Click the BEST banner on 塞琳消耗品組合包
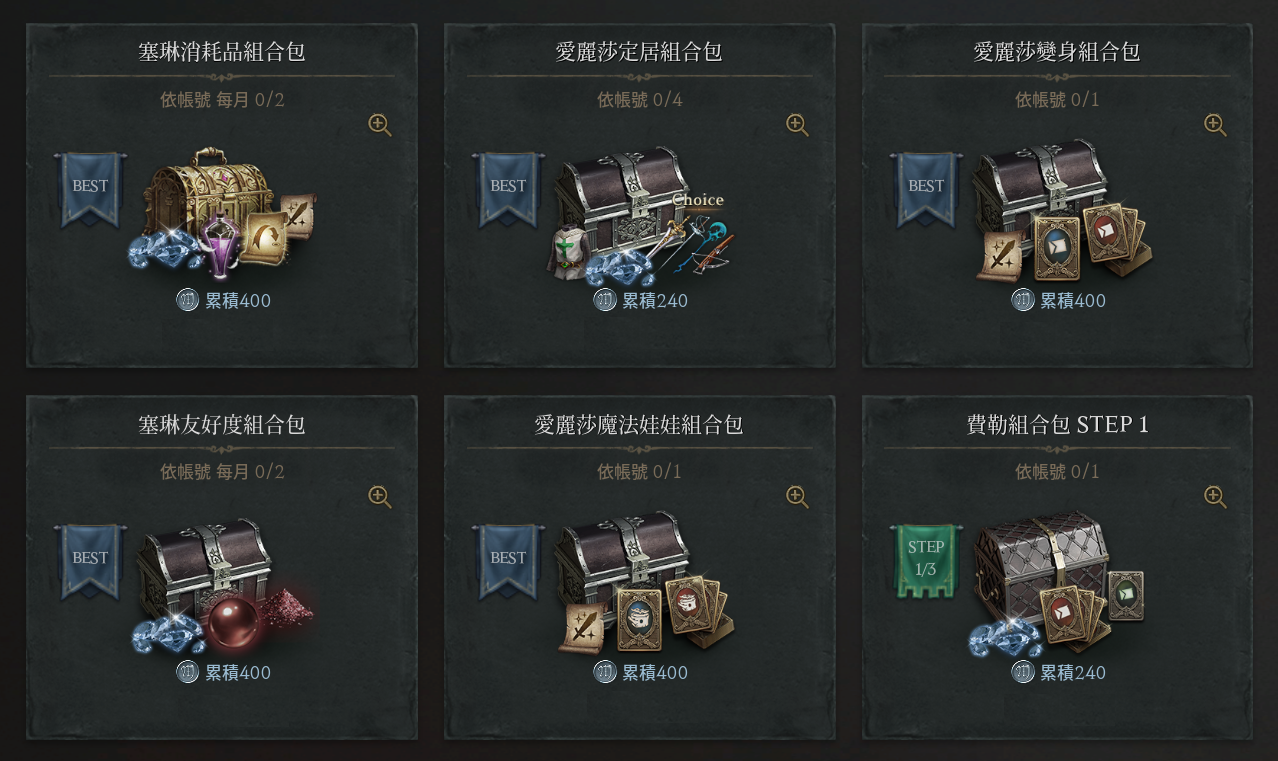Image resolution: width=1278 pixels, height=761 pixels. pyautogui.click(x=90, y=189)
